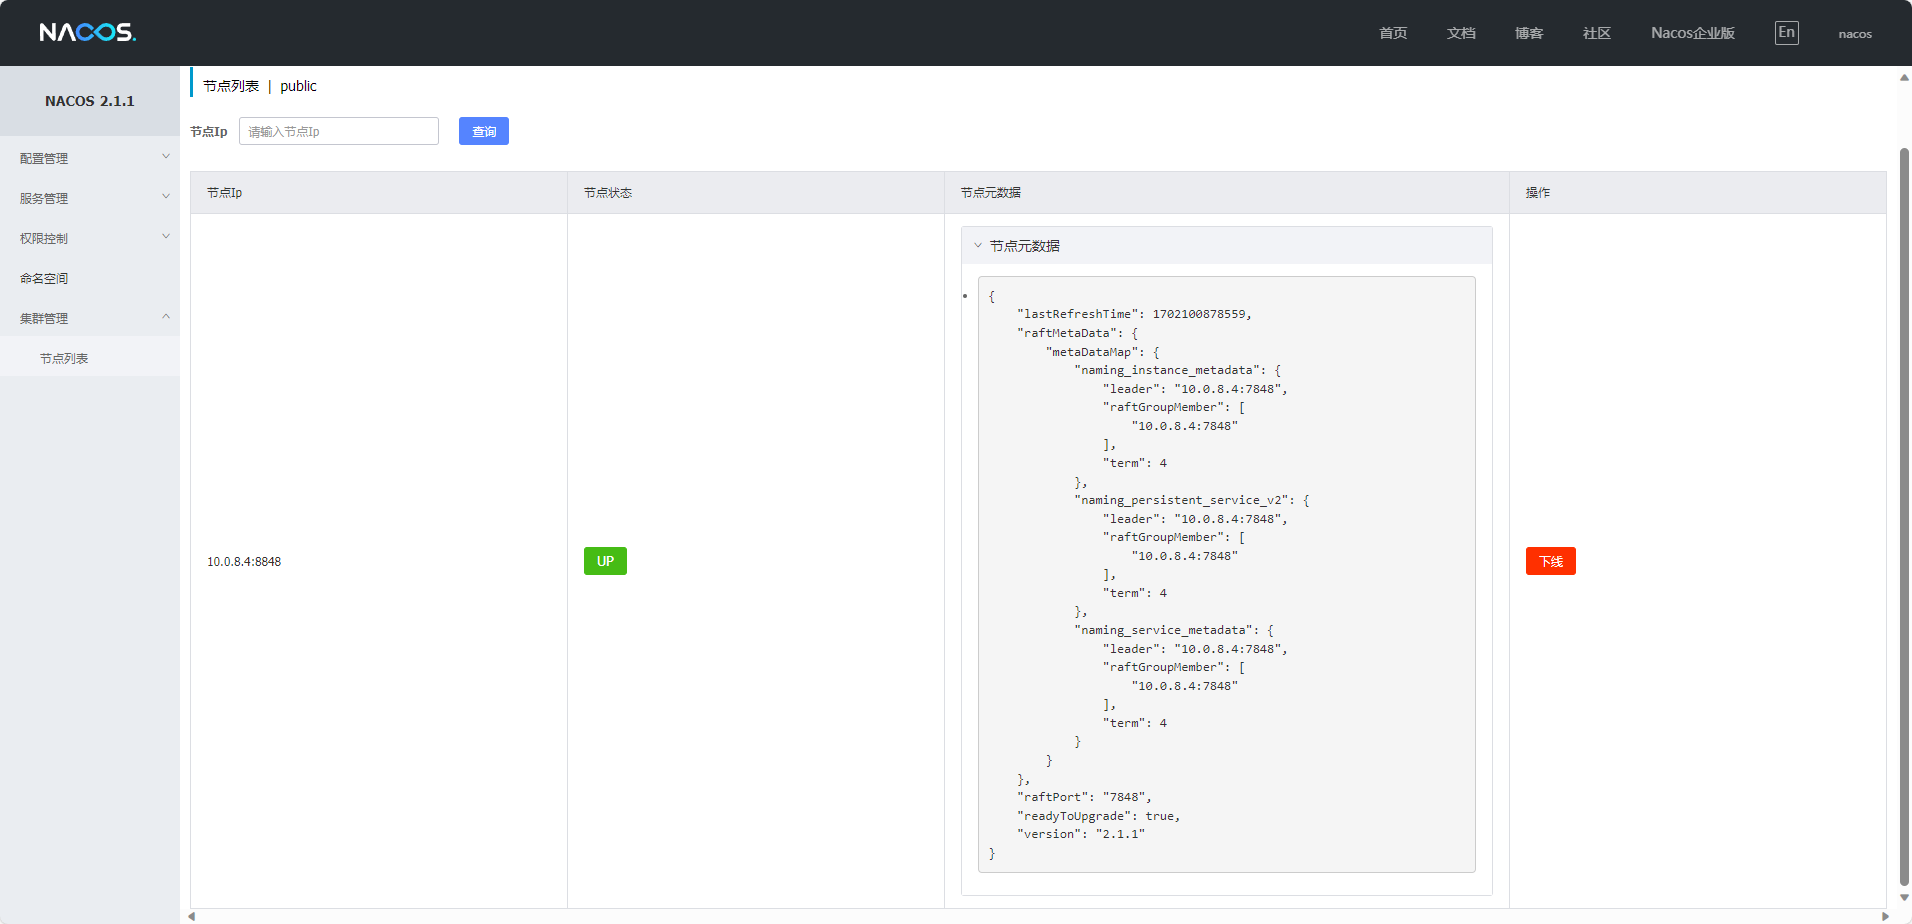
Task: Open the Nacos企业版 link
Action: [x=1693, y=33]
